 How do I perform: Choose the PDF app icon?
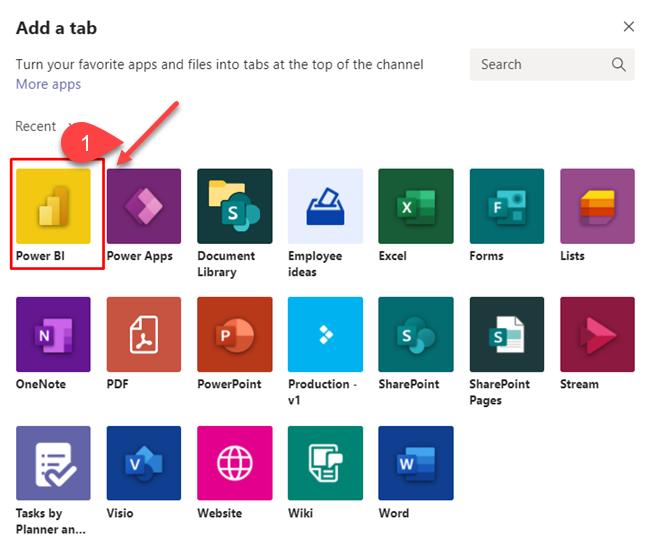[x=144, y=334]
